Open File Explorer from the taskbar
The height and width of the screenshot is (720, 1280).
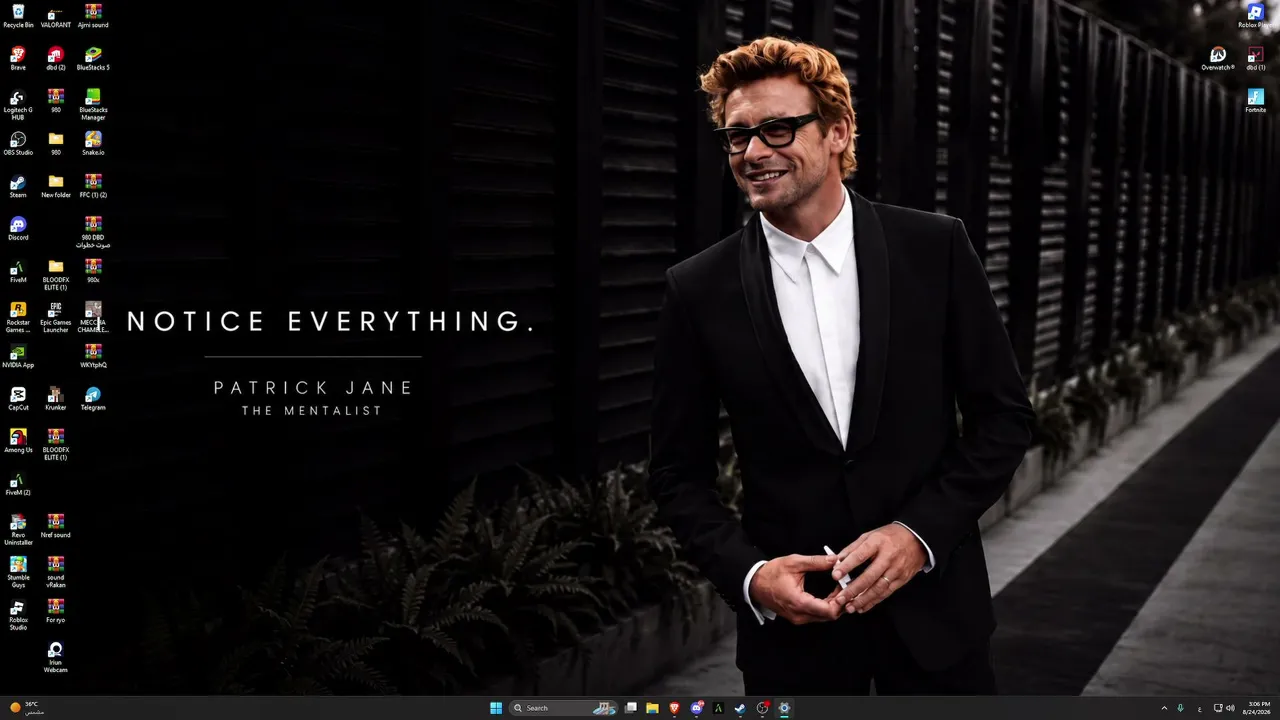[x=653, y=708]
